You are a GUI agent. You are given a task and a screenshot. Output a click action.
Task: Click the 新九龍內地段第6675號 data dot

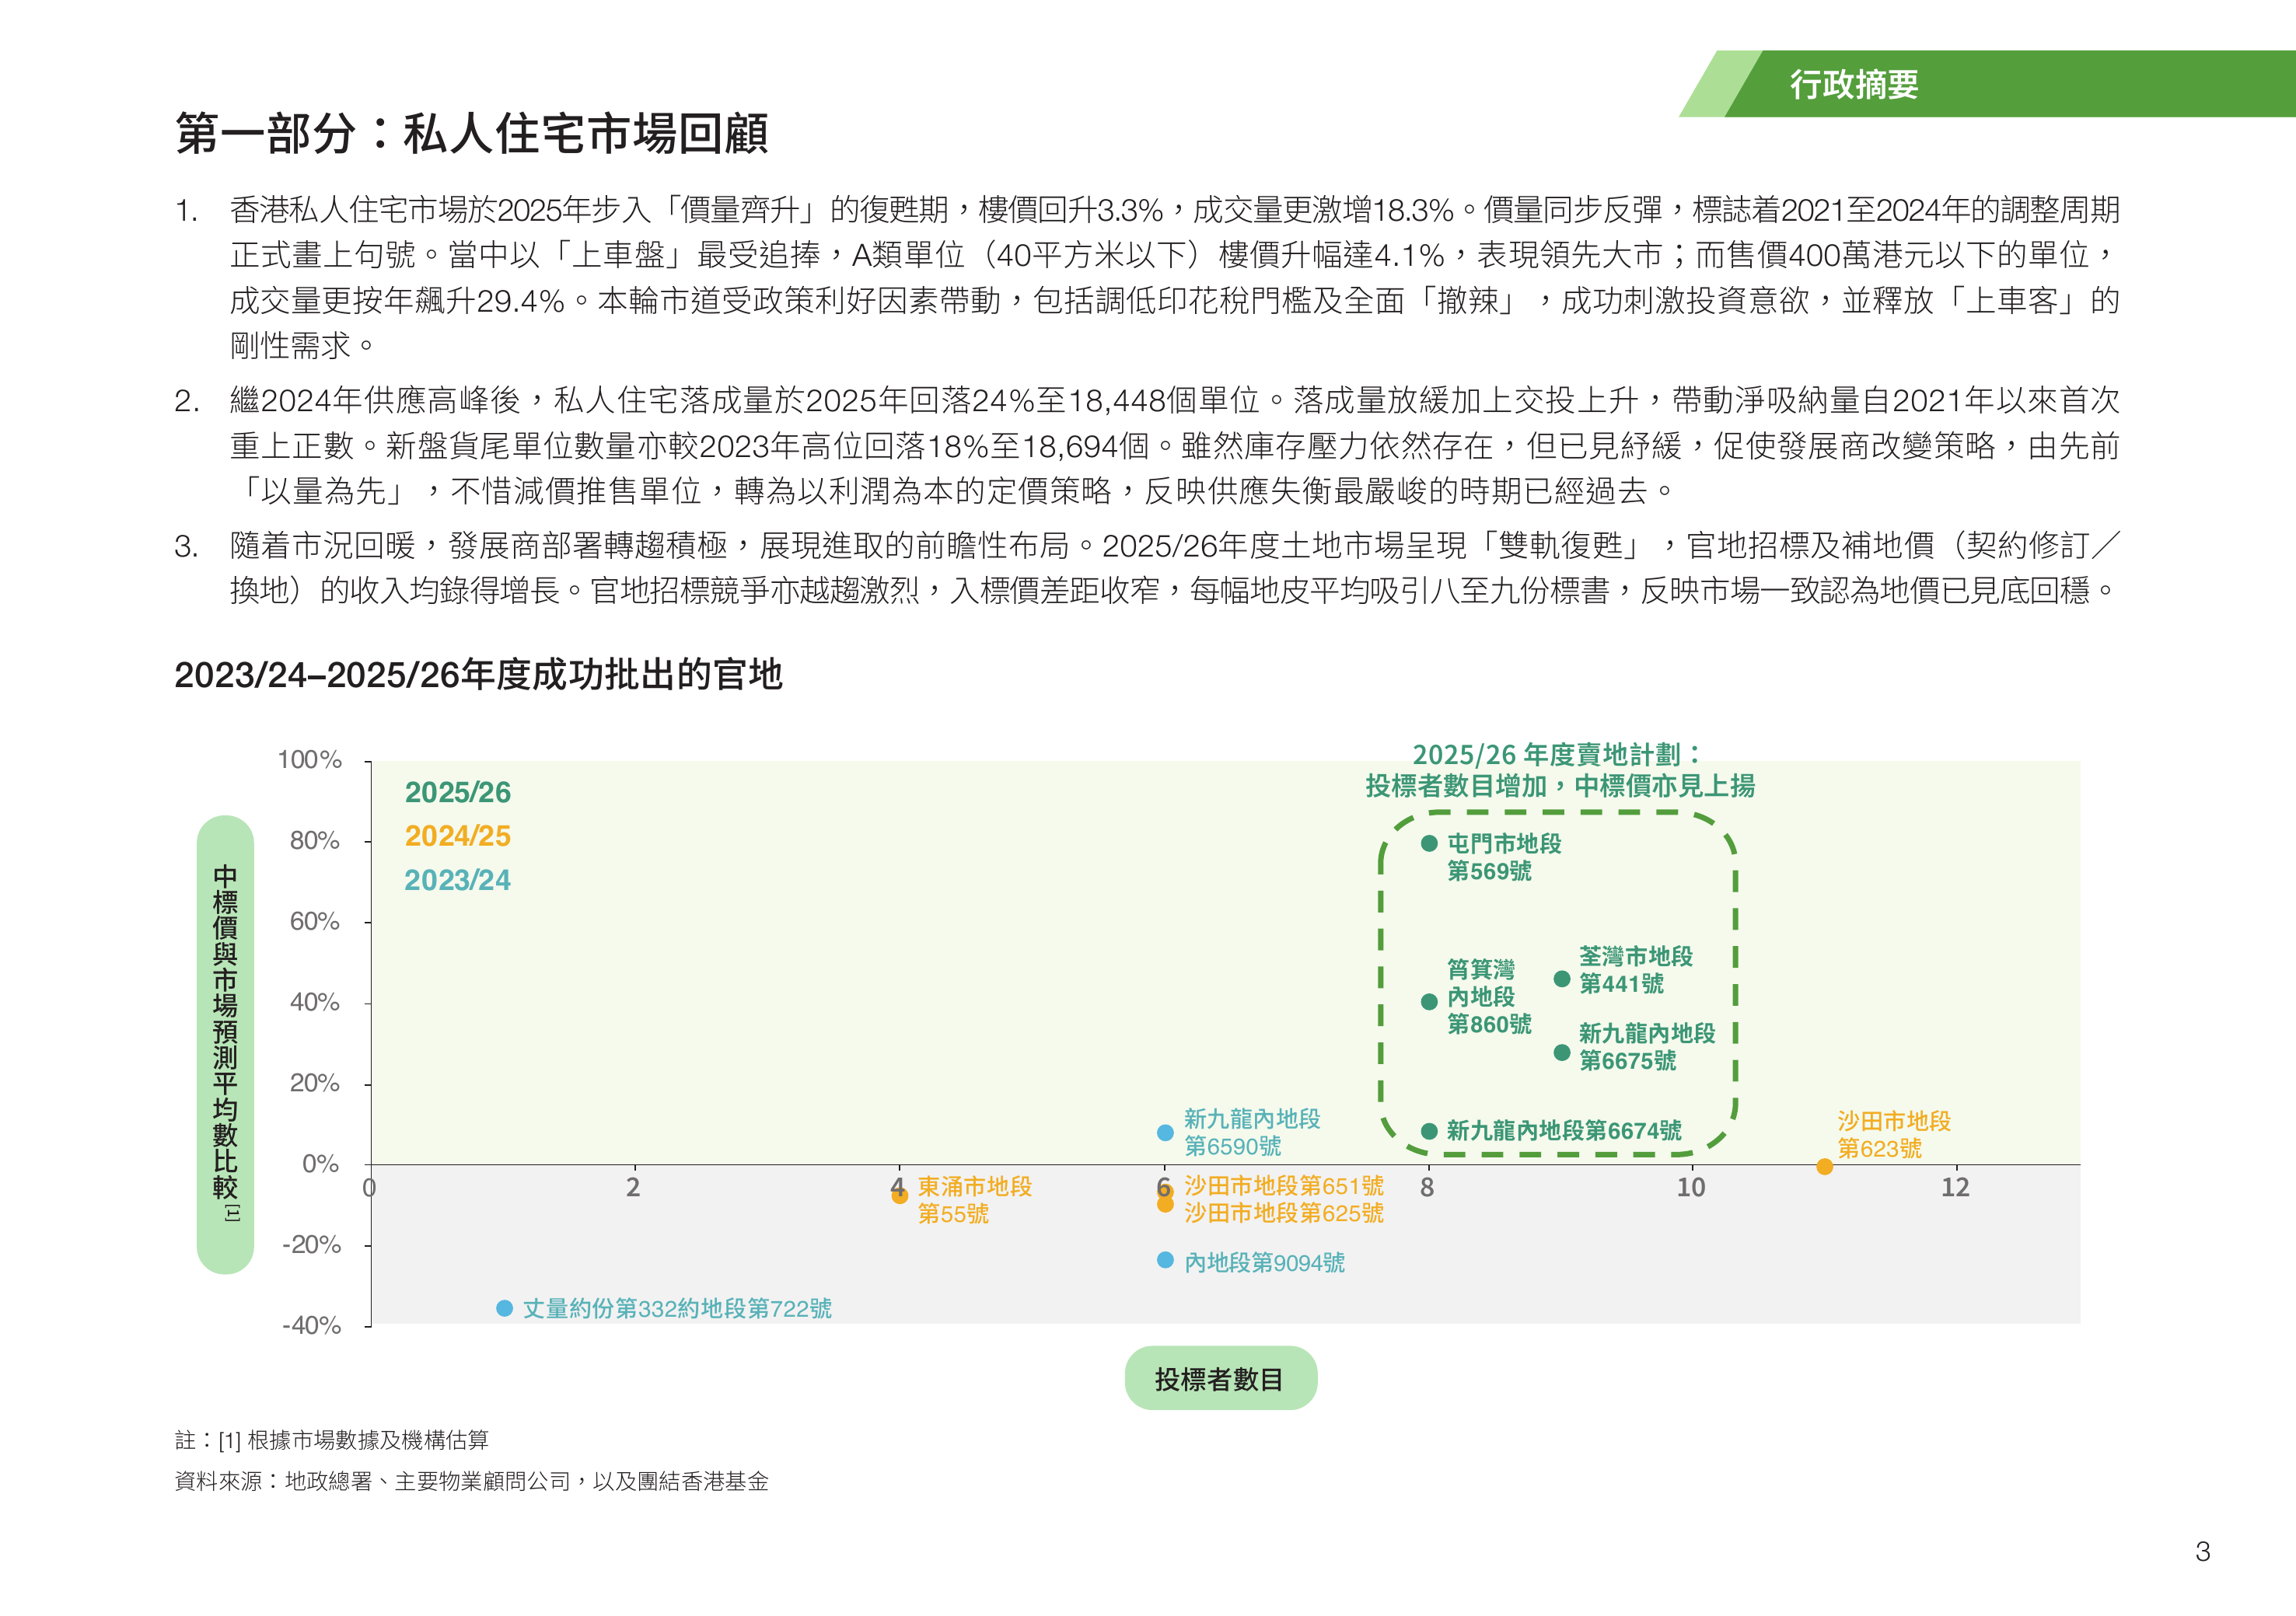1562,1052
